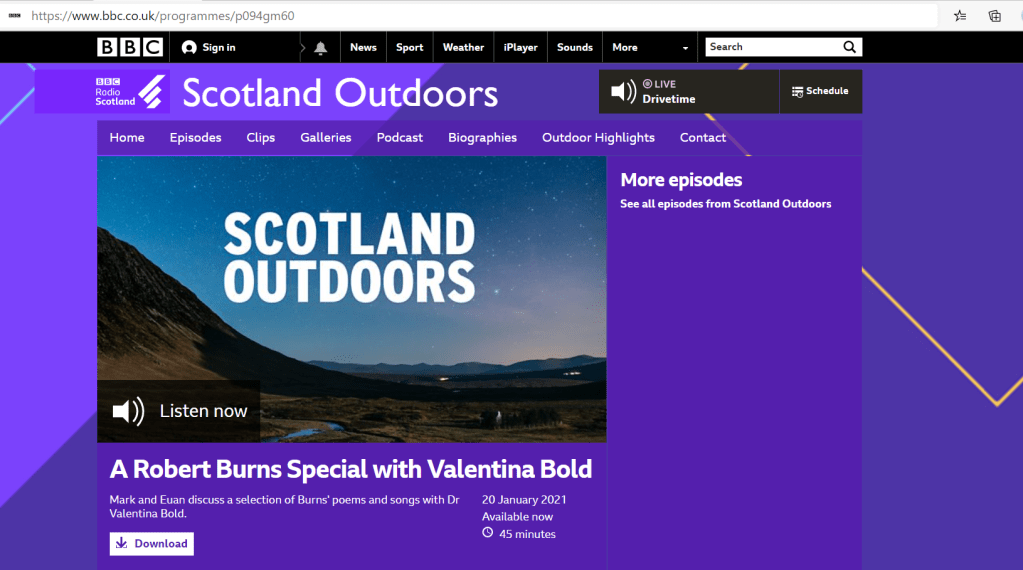Open the Galleries tab

(x=325, y=138)
